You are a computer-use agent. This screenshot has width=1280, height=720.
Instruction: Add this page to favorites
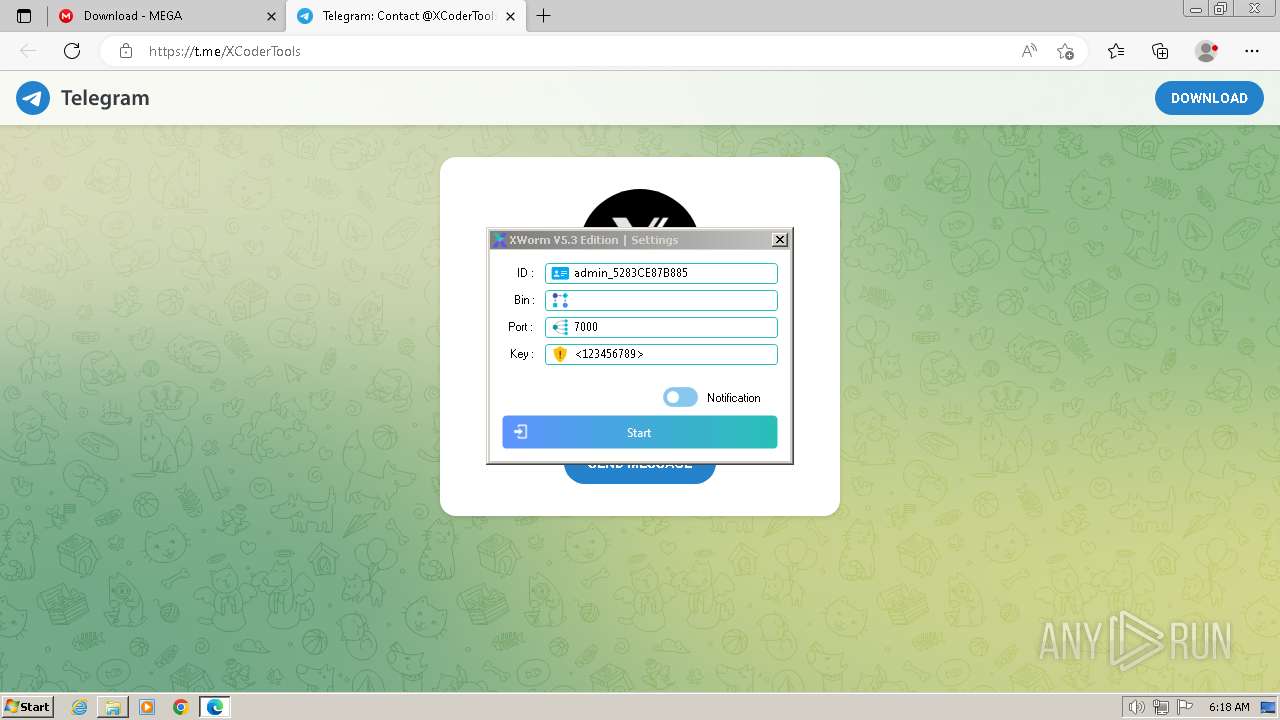click(x=1065, y=51)
